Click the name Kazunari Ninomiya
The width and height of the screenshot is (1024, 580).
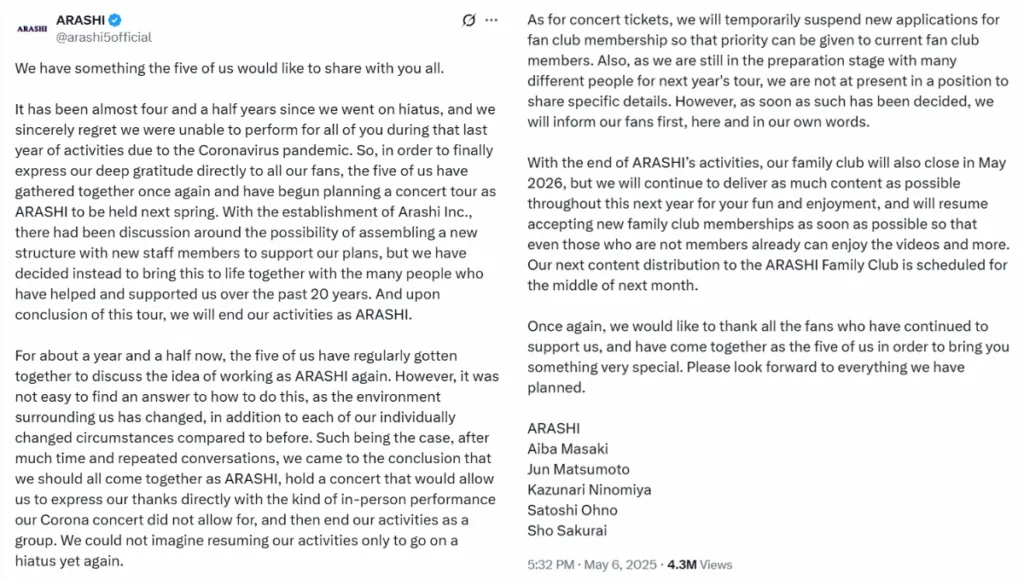tap(588, 490)
